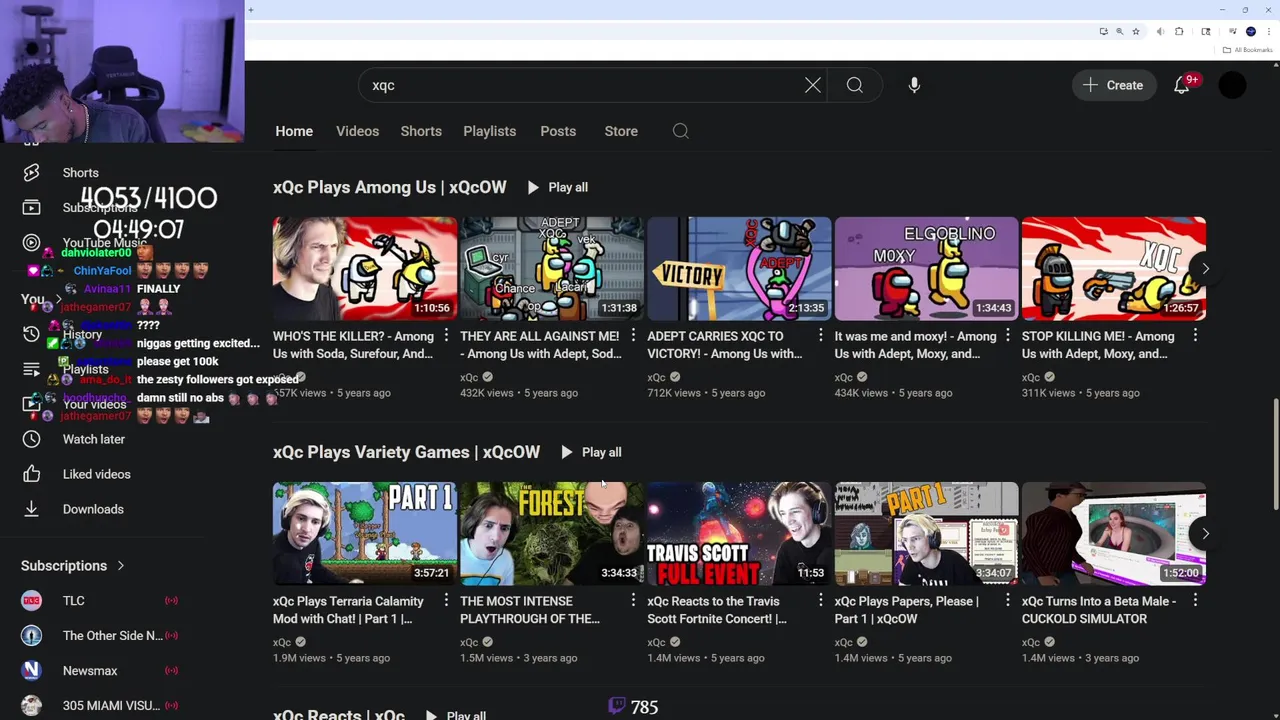
Task: Open Newsmax subscription channel
Action: click(90, 671)
